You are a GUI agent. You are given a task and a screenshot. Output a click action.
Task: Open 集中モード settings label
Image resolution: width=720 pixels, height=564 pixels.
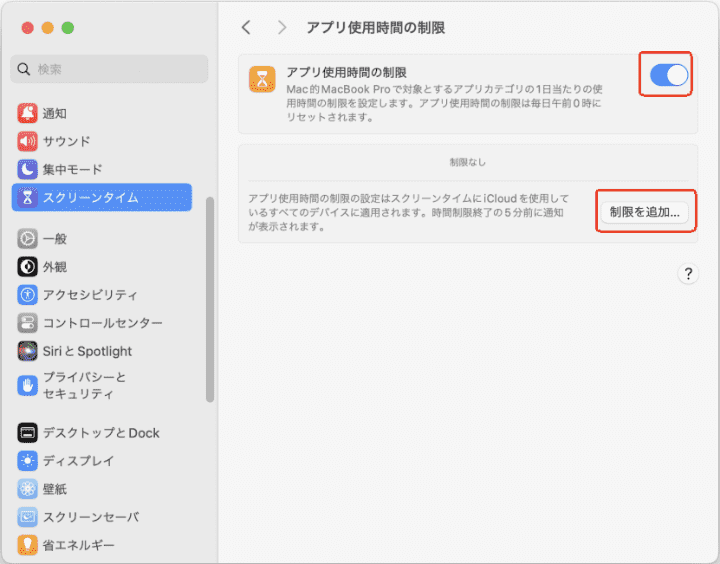click(x=73, y=169)
